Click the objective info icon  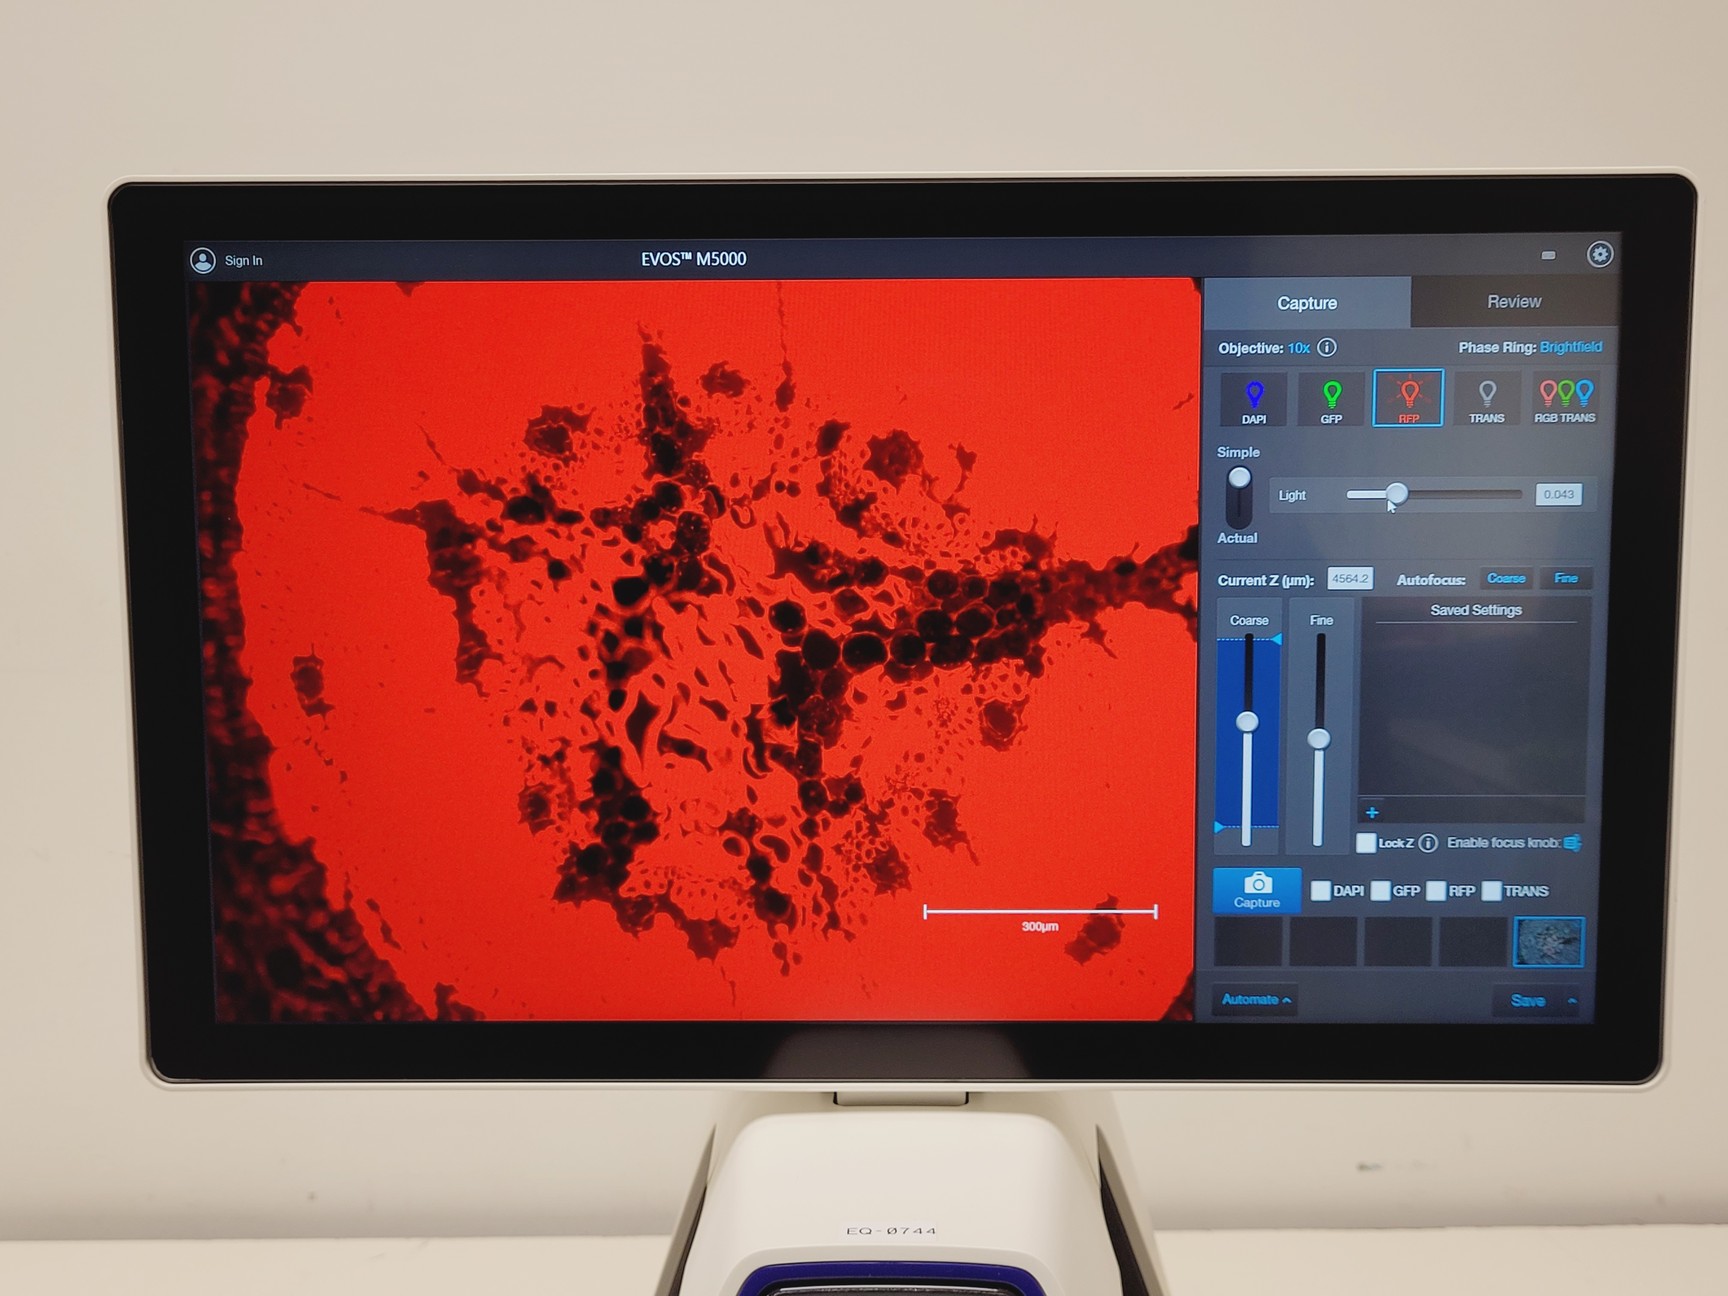point(1326,348)
